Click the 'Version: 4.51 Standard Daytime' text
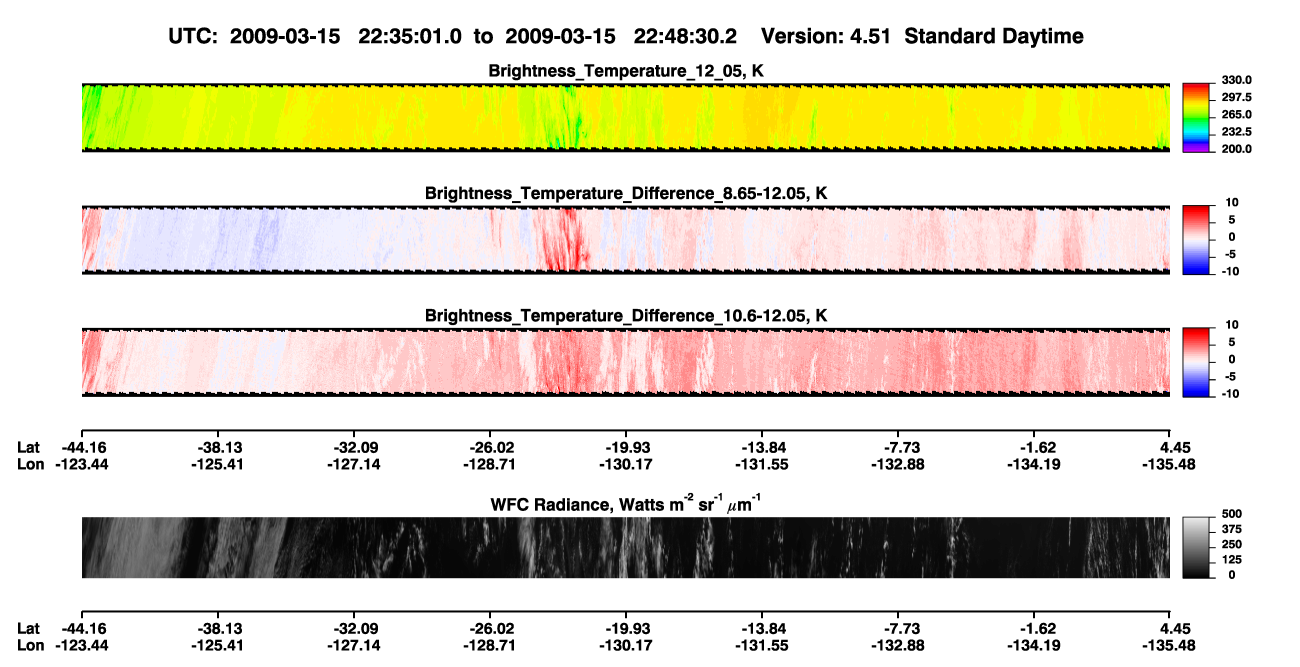 922,36
